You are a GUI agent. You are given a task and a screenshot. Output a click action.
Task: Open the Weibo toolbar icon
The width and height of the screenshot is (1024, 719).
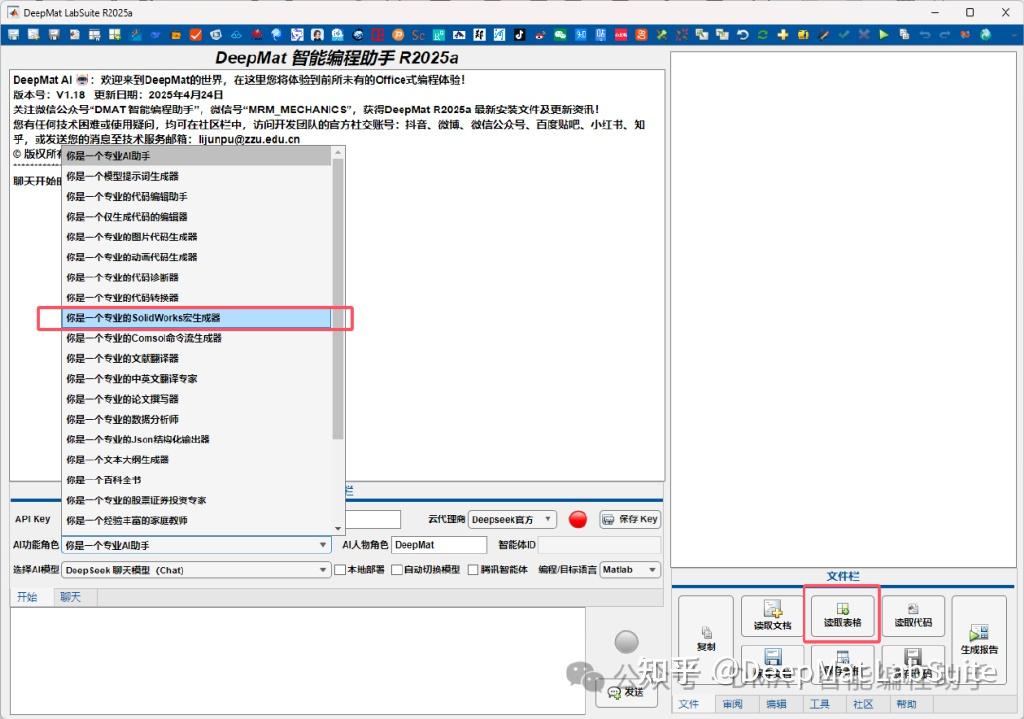pos(540,35)
